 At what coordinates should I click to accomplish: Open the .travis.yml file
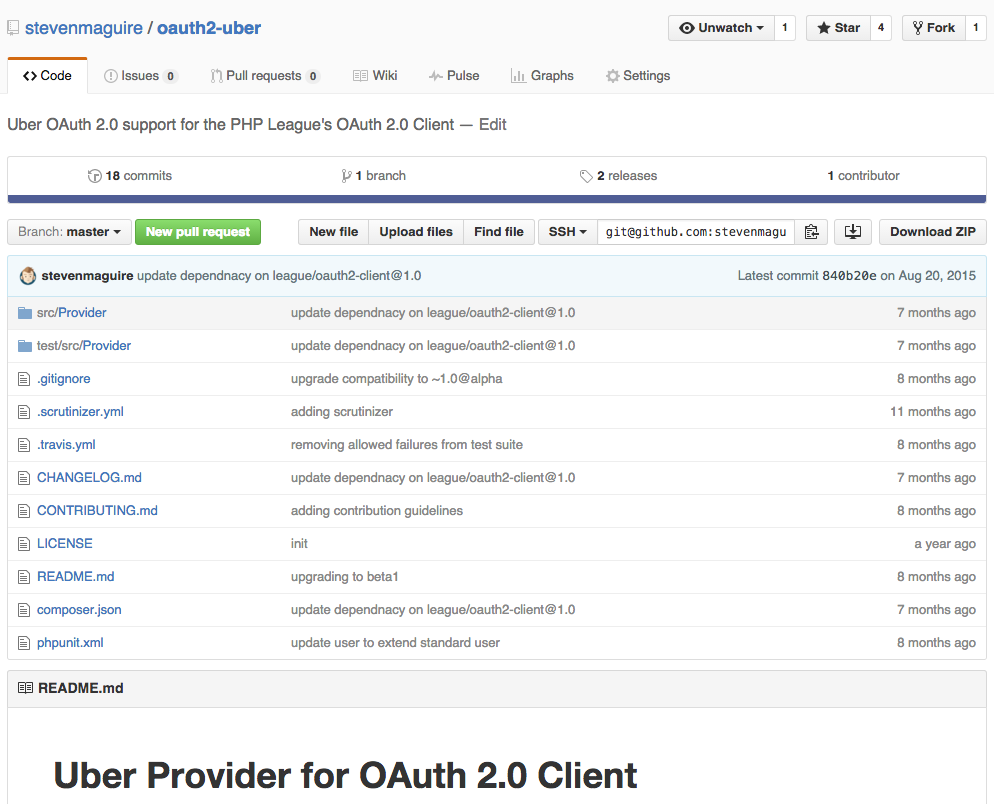[66, 444]
